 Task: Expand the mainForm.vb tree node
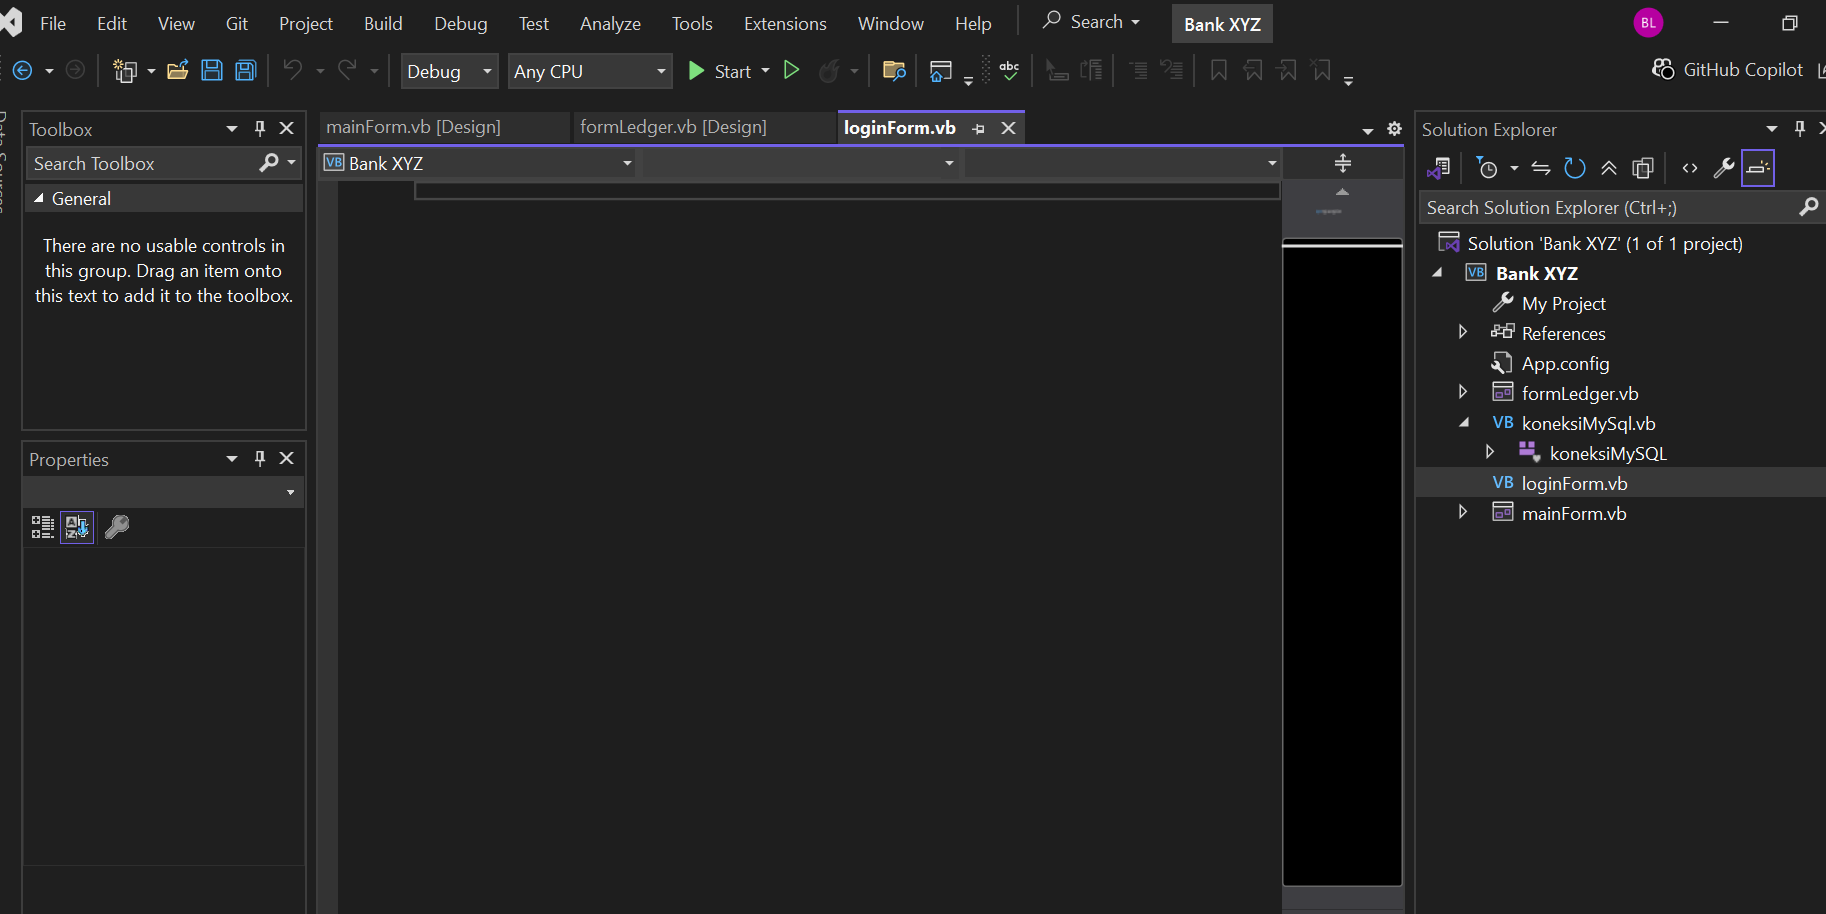pos(1463,512)
